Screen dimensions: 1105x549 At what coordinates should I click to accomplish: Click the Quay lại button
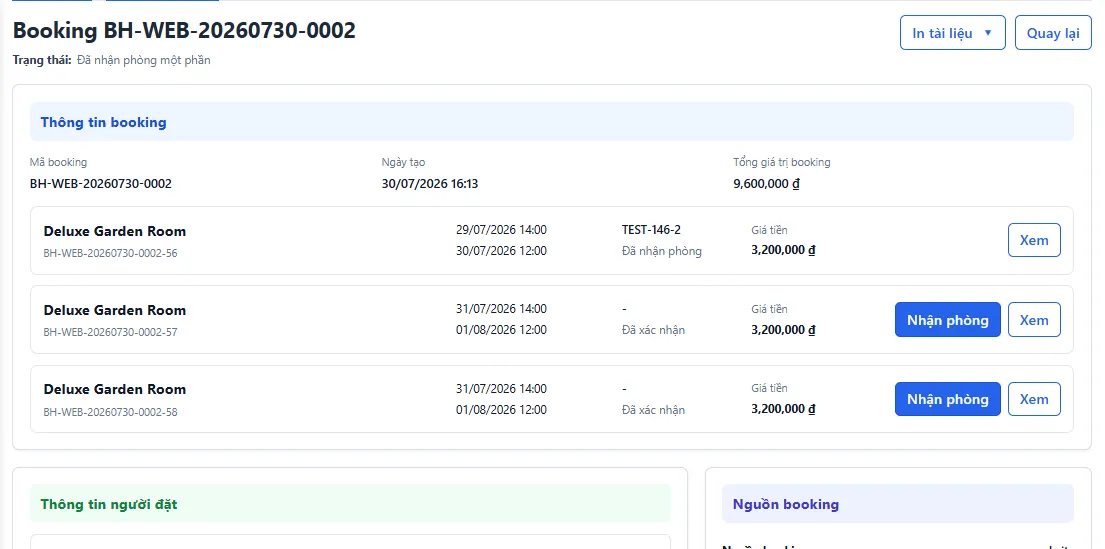(x=1053, y=33)
